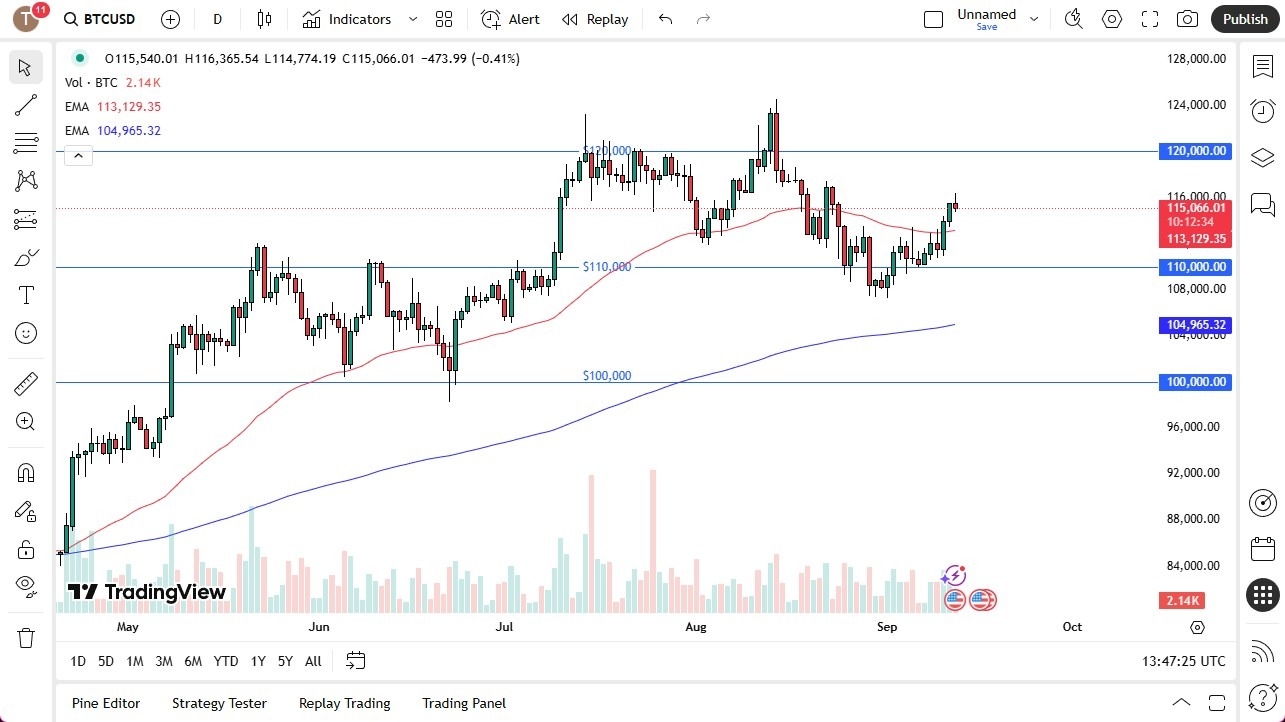Open the Indicators dropdown arrow
The image size is (1285, 722).
[x=412, y=18]
